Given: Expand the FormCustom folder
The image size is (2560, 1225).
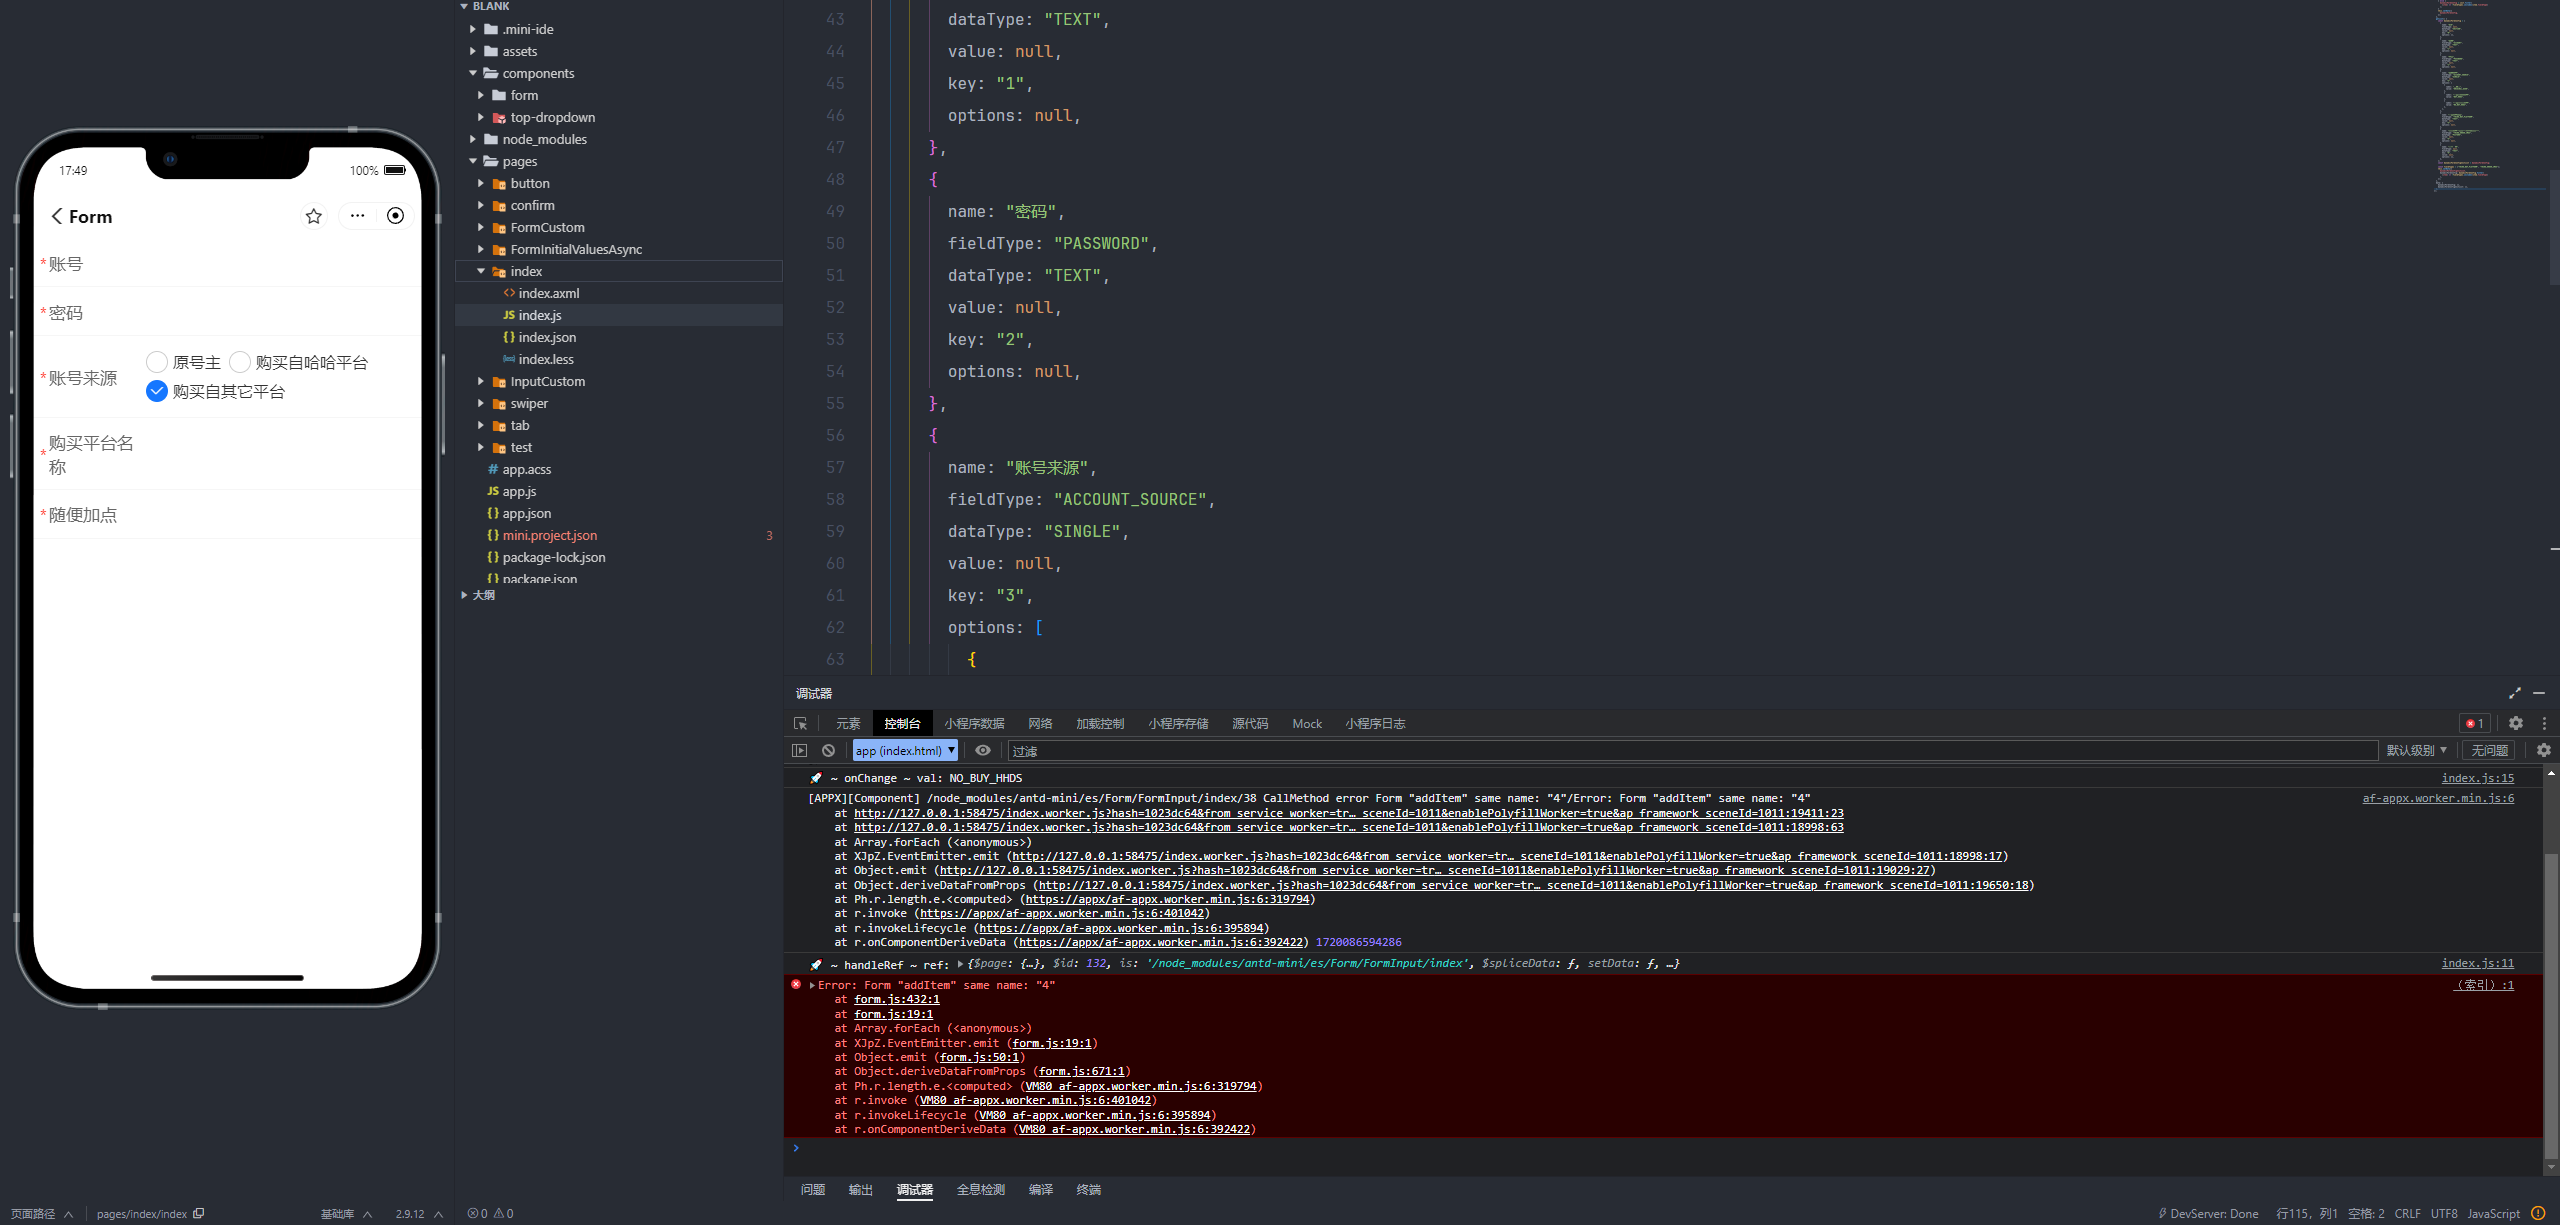Looking at the screenshot, I should pyautogui.click(x=481, y=227).
